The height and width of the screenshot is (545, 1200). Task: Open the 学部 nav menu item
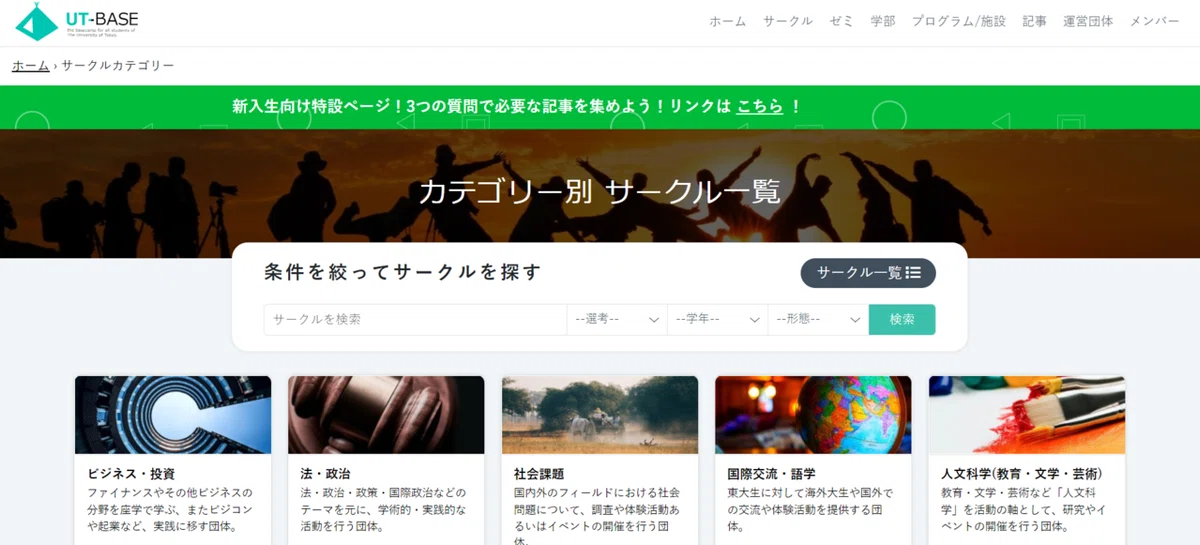883,21
